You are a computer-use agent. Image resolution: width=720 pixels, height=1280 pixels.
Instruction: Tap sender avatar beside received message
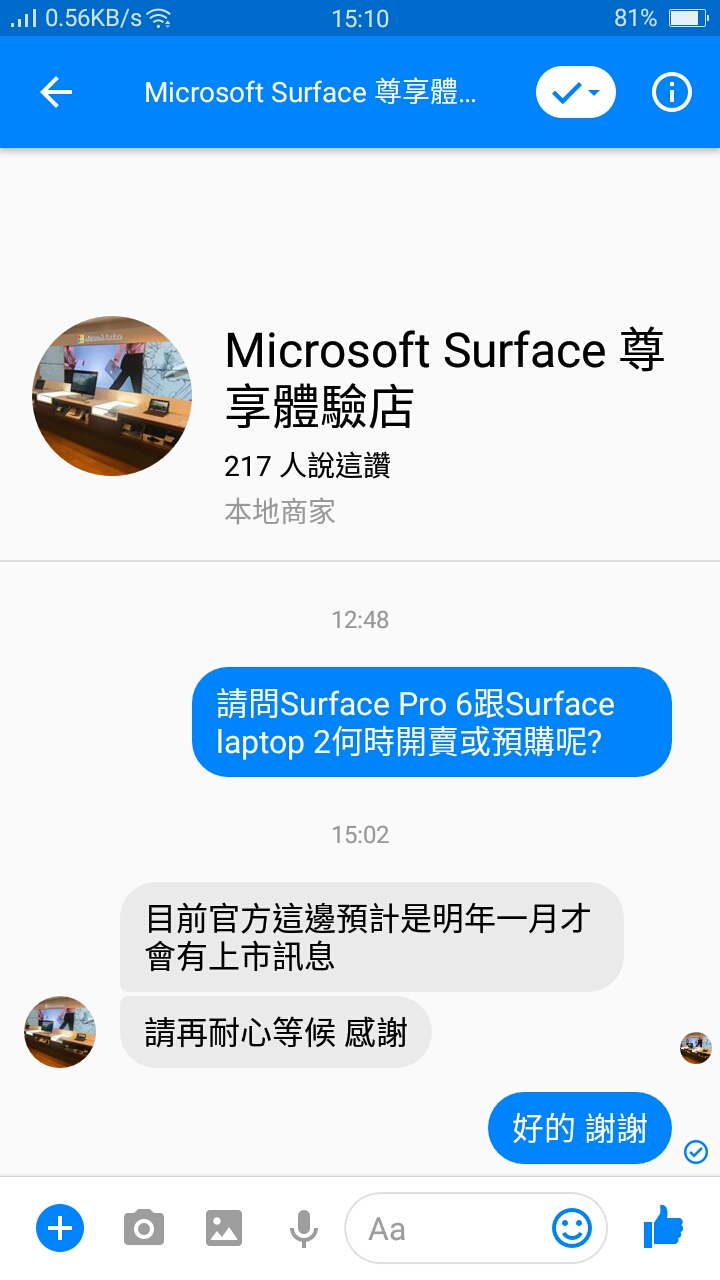(x=60, y=1032)
